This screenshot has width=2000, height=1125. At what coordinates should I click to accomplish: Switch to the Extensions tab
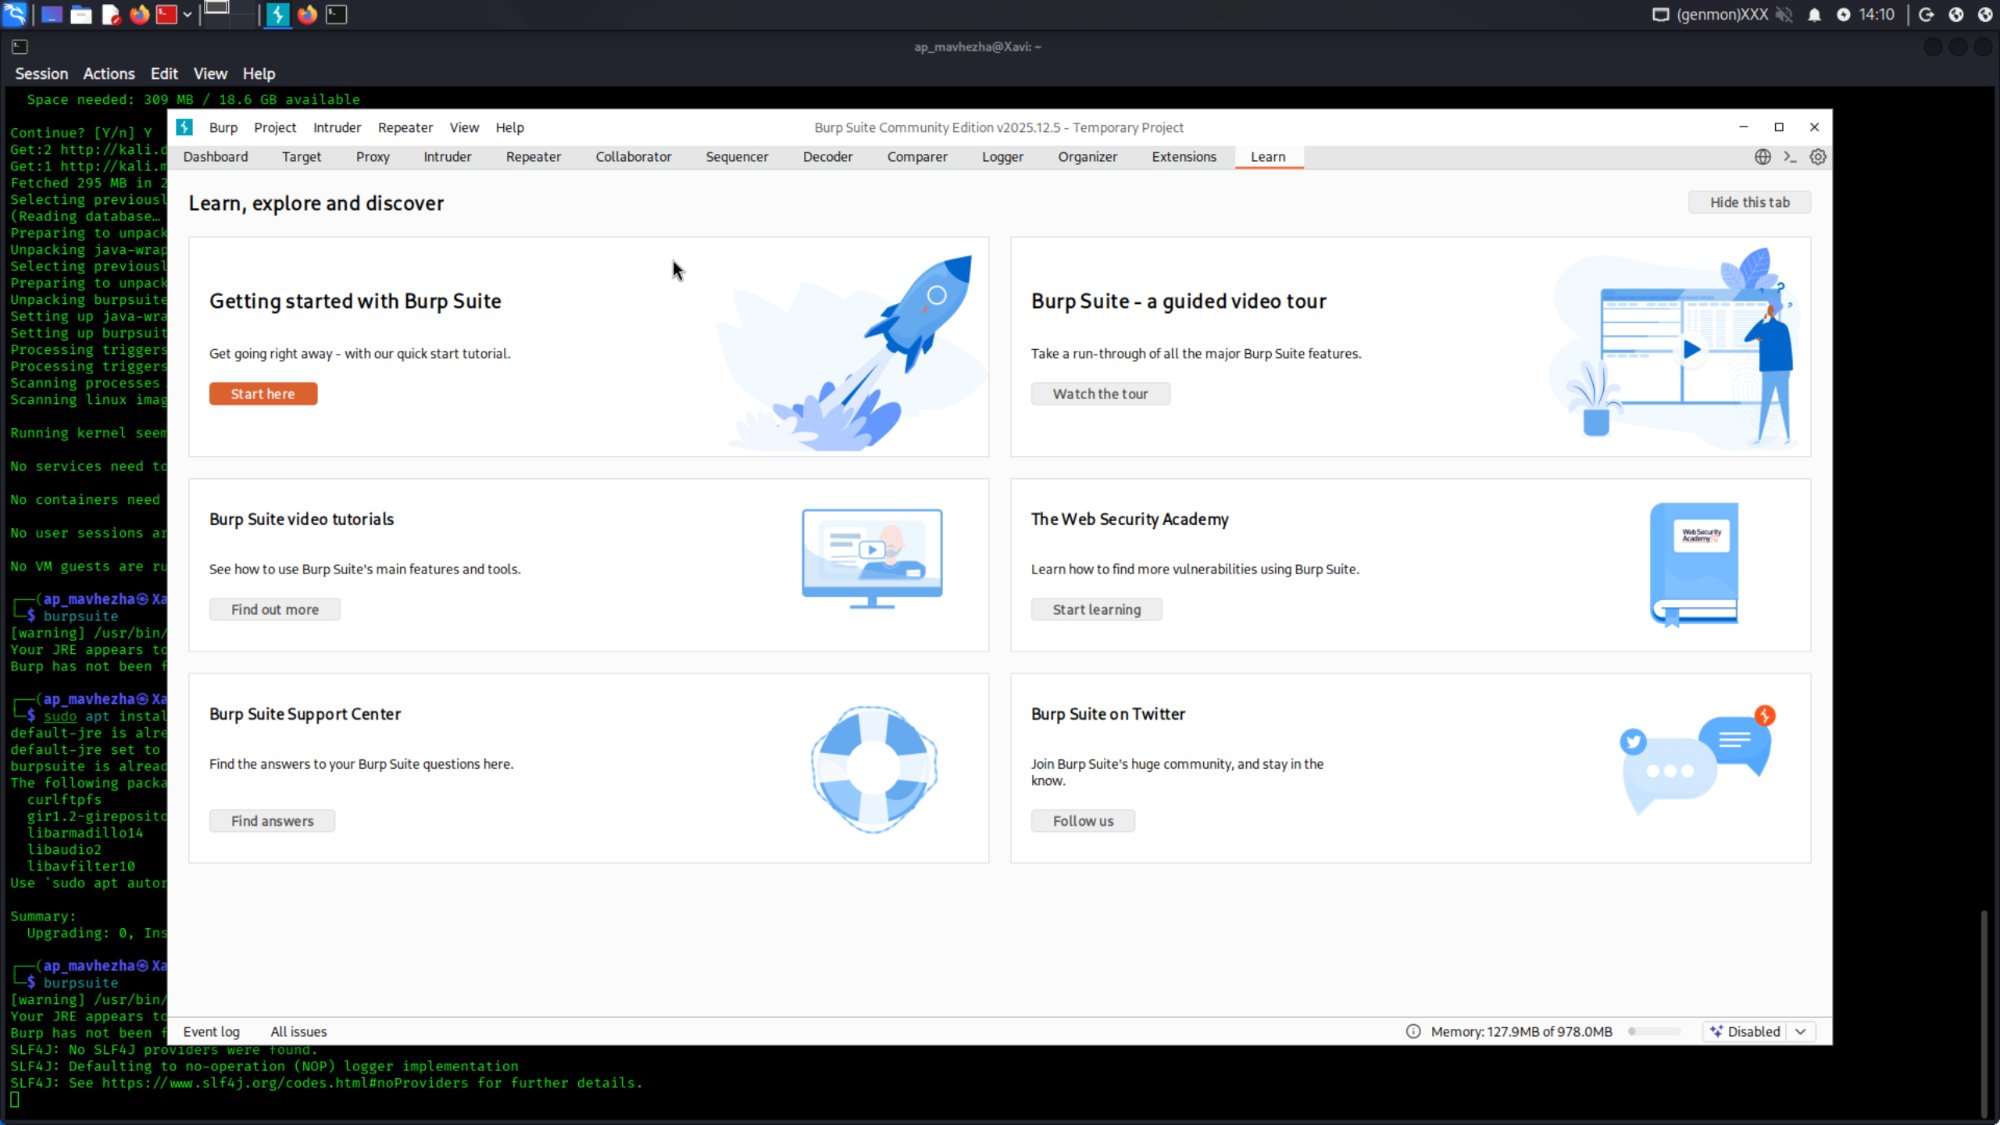pyautogui.click(x=1184, y=157)
